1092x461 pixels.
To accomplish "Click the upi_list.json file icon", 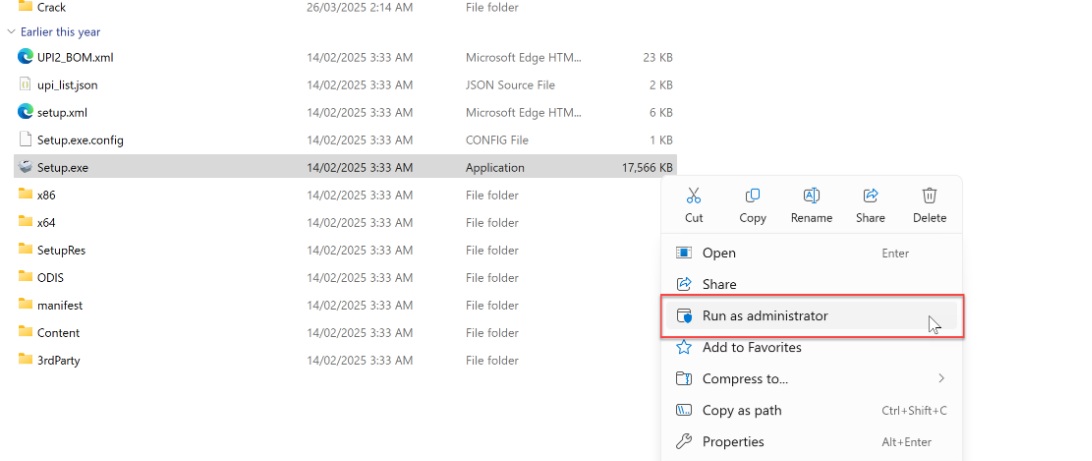I will point(26,85).
